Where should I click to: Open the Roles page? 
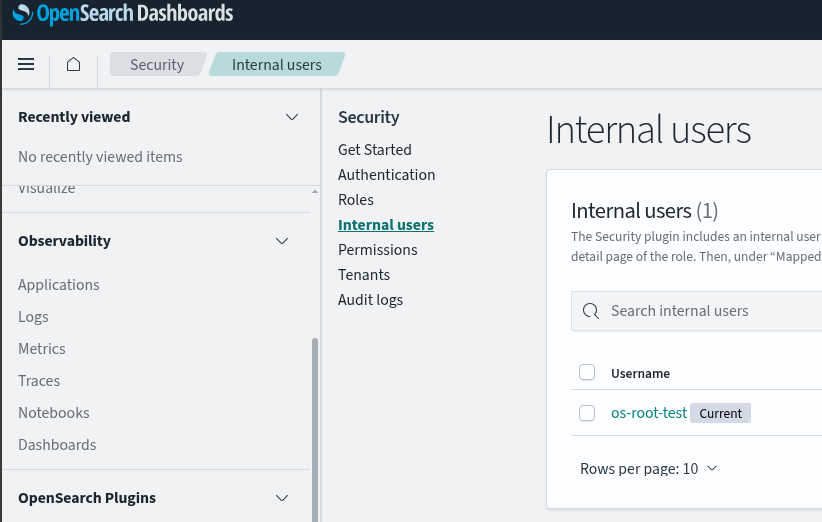[355, 200]
